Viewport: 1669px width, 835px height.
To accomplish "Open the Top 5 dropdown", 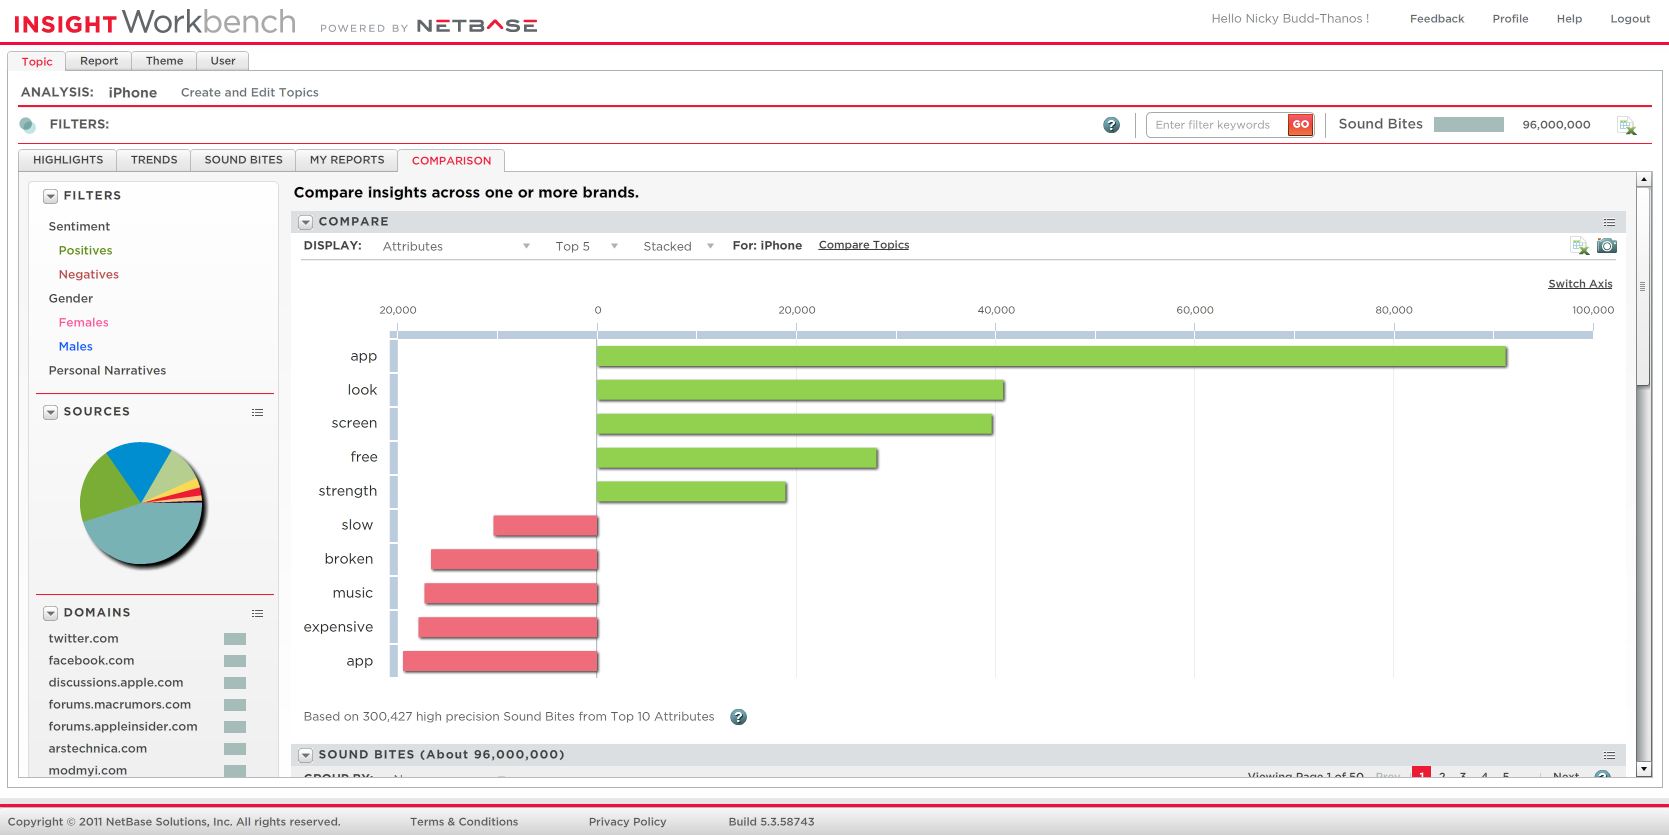I will click(587, 246).
